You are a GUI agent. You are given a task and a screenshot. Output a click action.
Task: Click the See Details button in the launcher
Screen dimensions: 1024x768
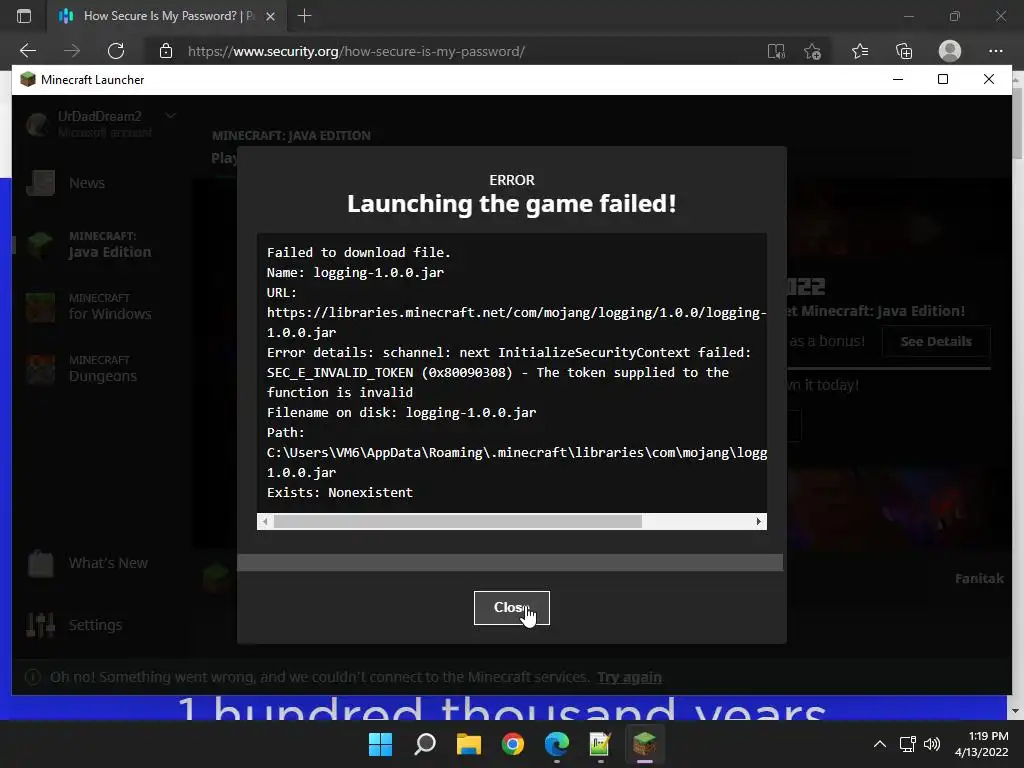(936, 342)
